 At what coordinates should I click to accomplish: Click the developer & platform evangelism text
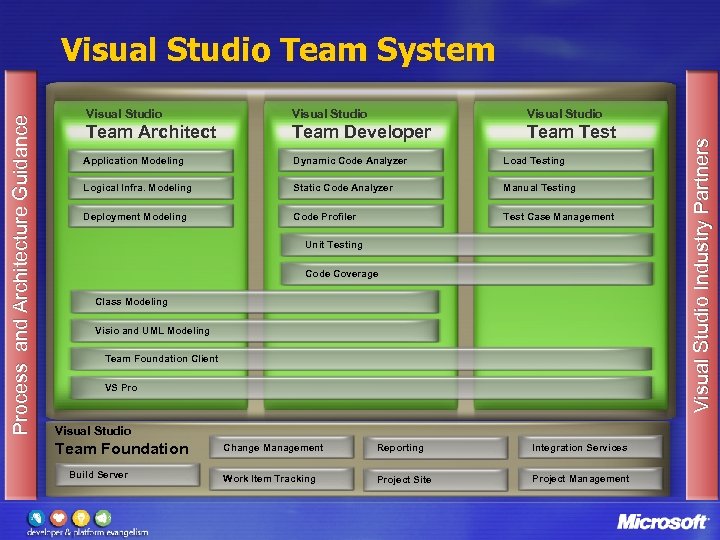pyautogui.click(x=88, y=533)
